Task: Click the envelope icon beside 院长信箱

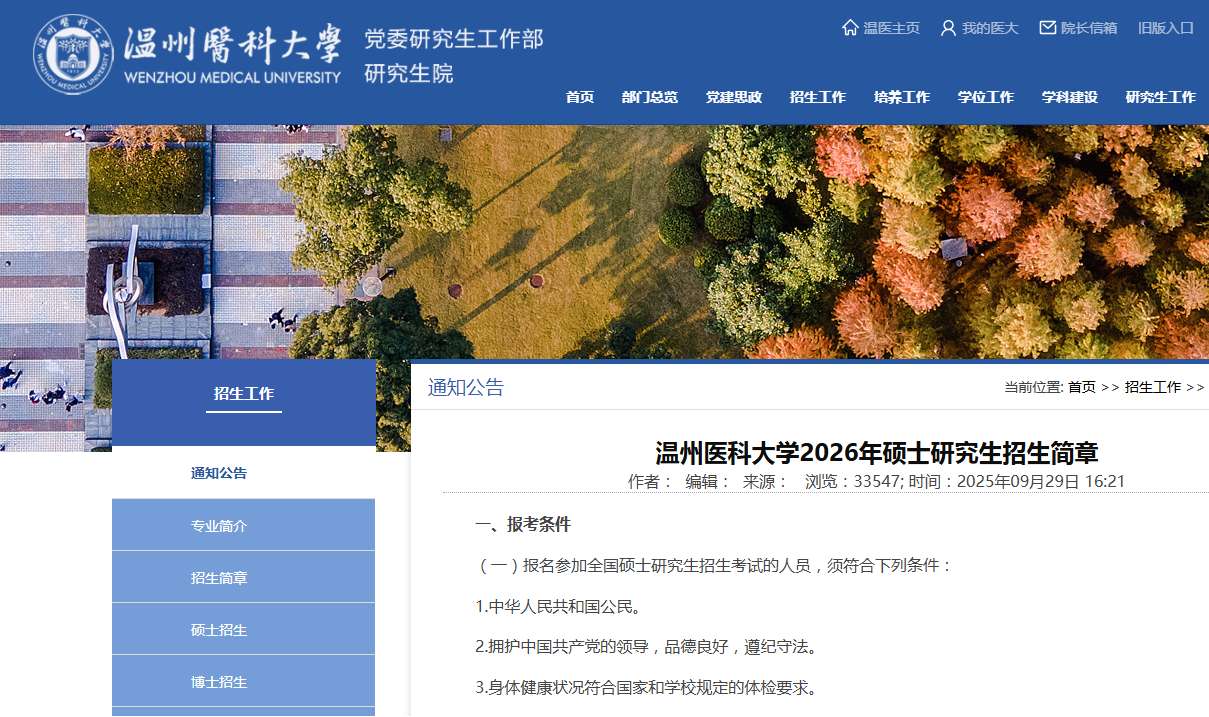Action: (1048, 28)
